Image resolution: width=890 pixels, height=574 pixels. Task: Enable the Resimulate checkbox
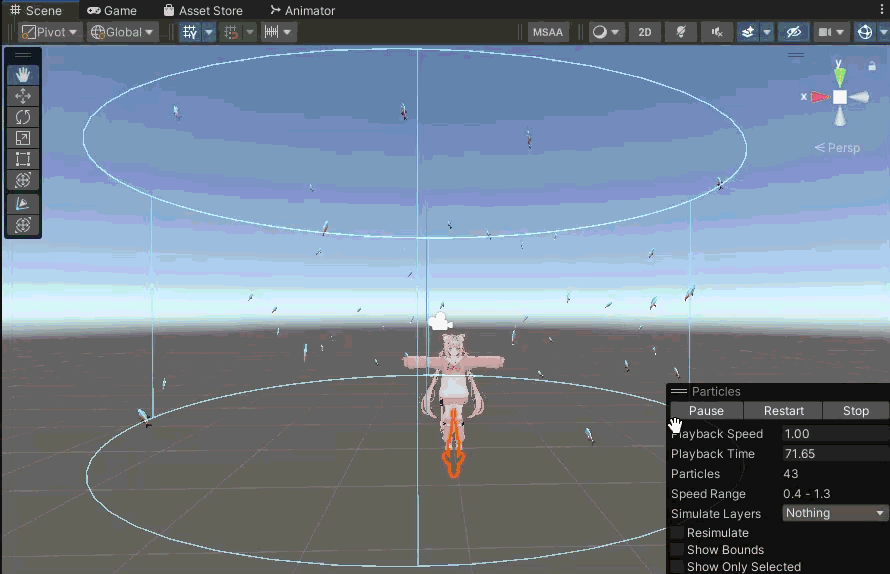click(677, 533)
